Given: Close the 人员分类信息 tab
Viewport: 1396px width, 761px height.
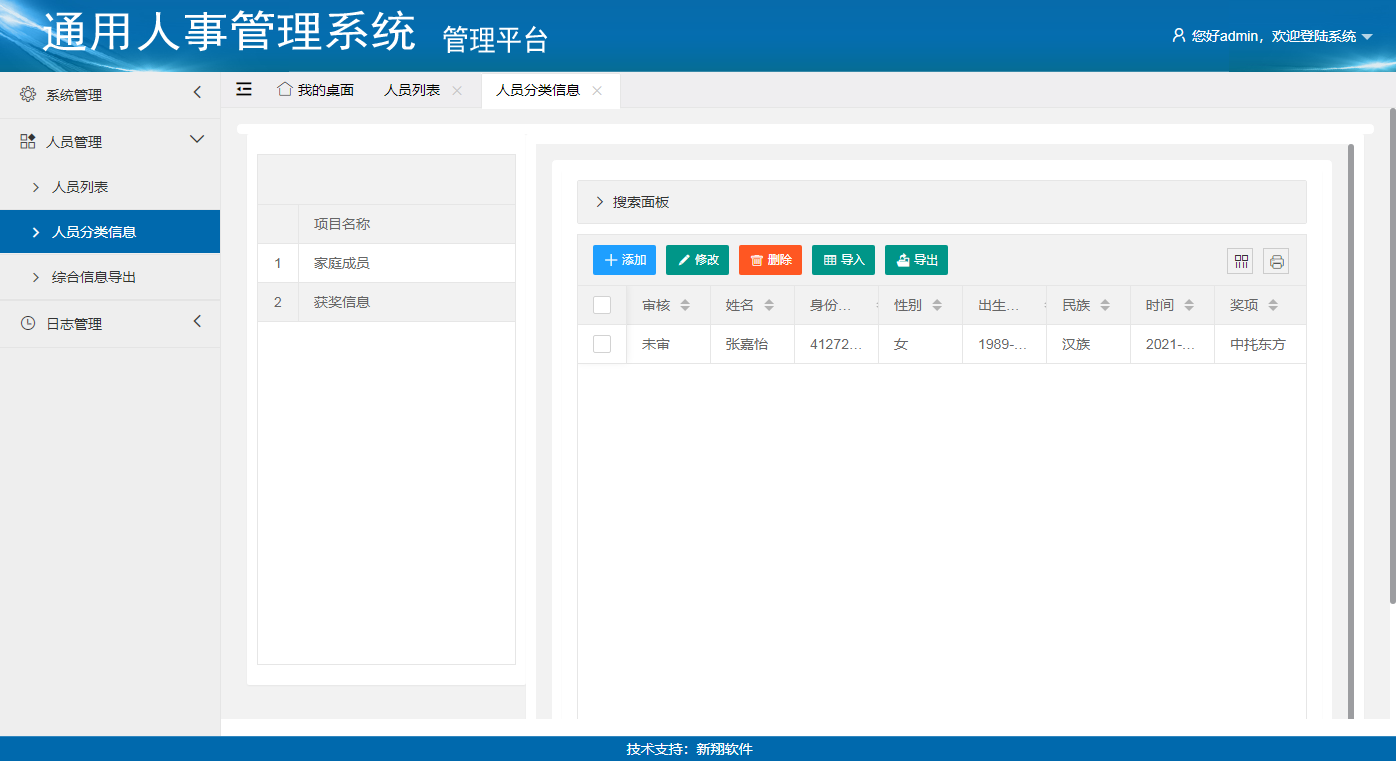Looking at the screenshot, I should click(x=597, y=90).
